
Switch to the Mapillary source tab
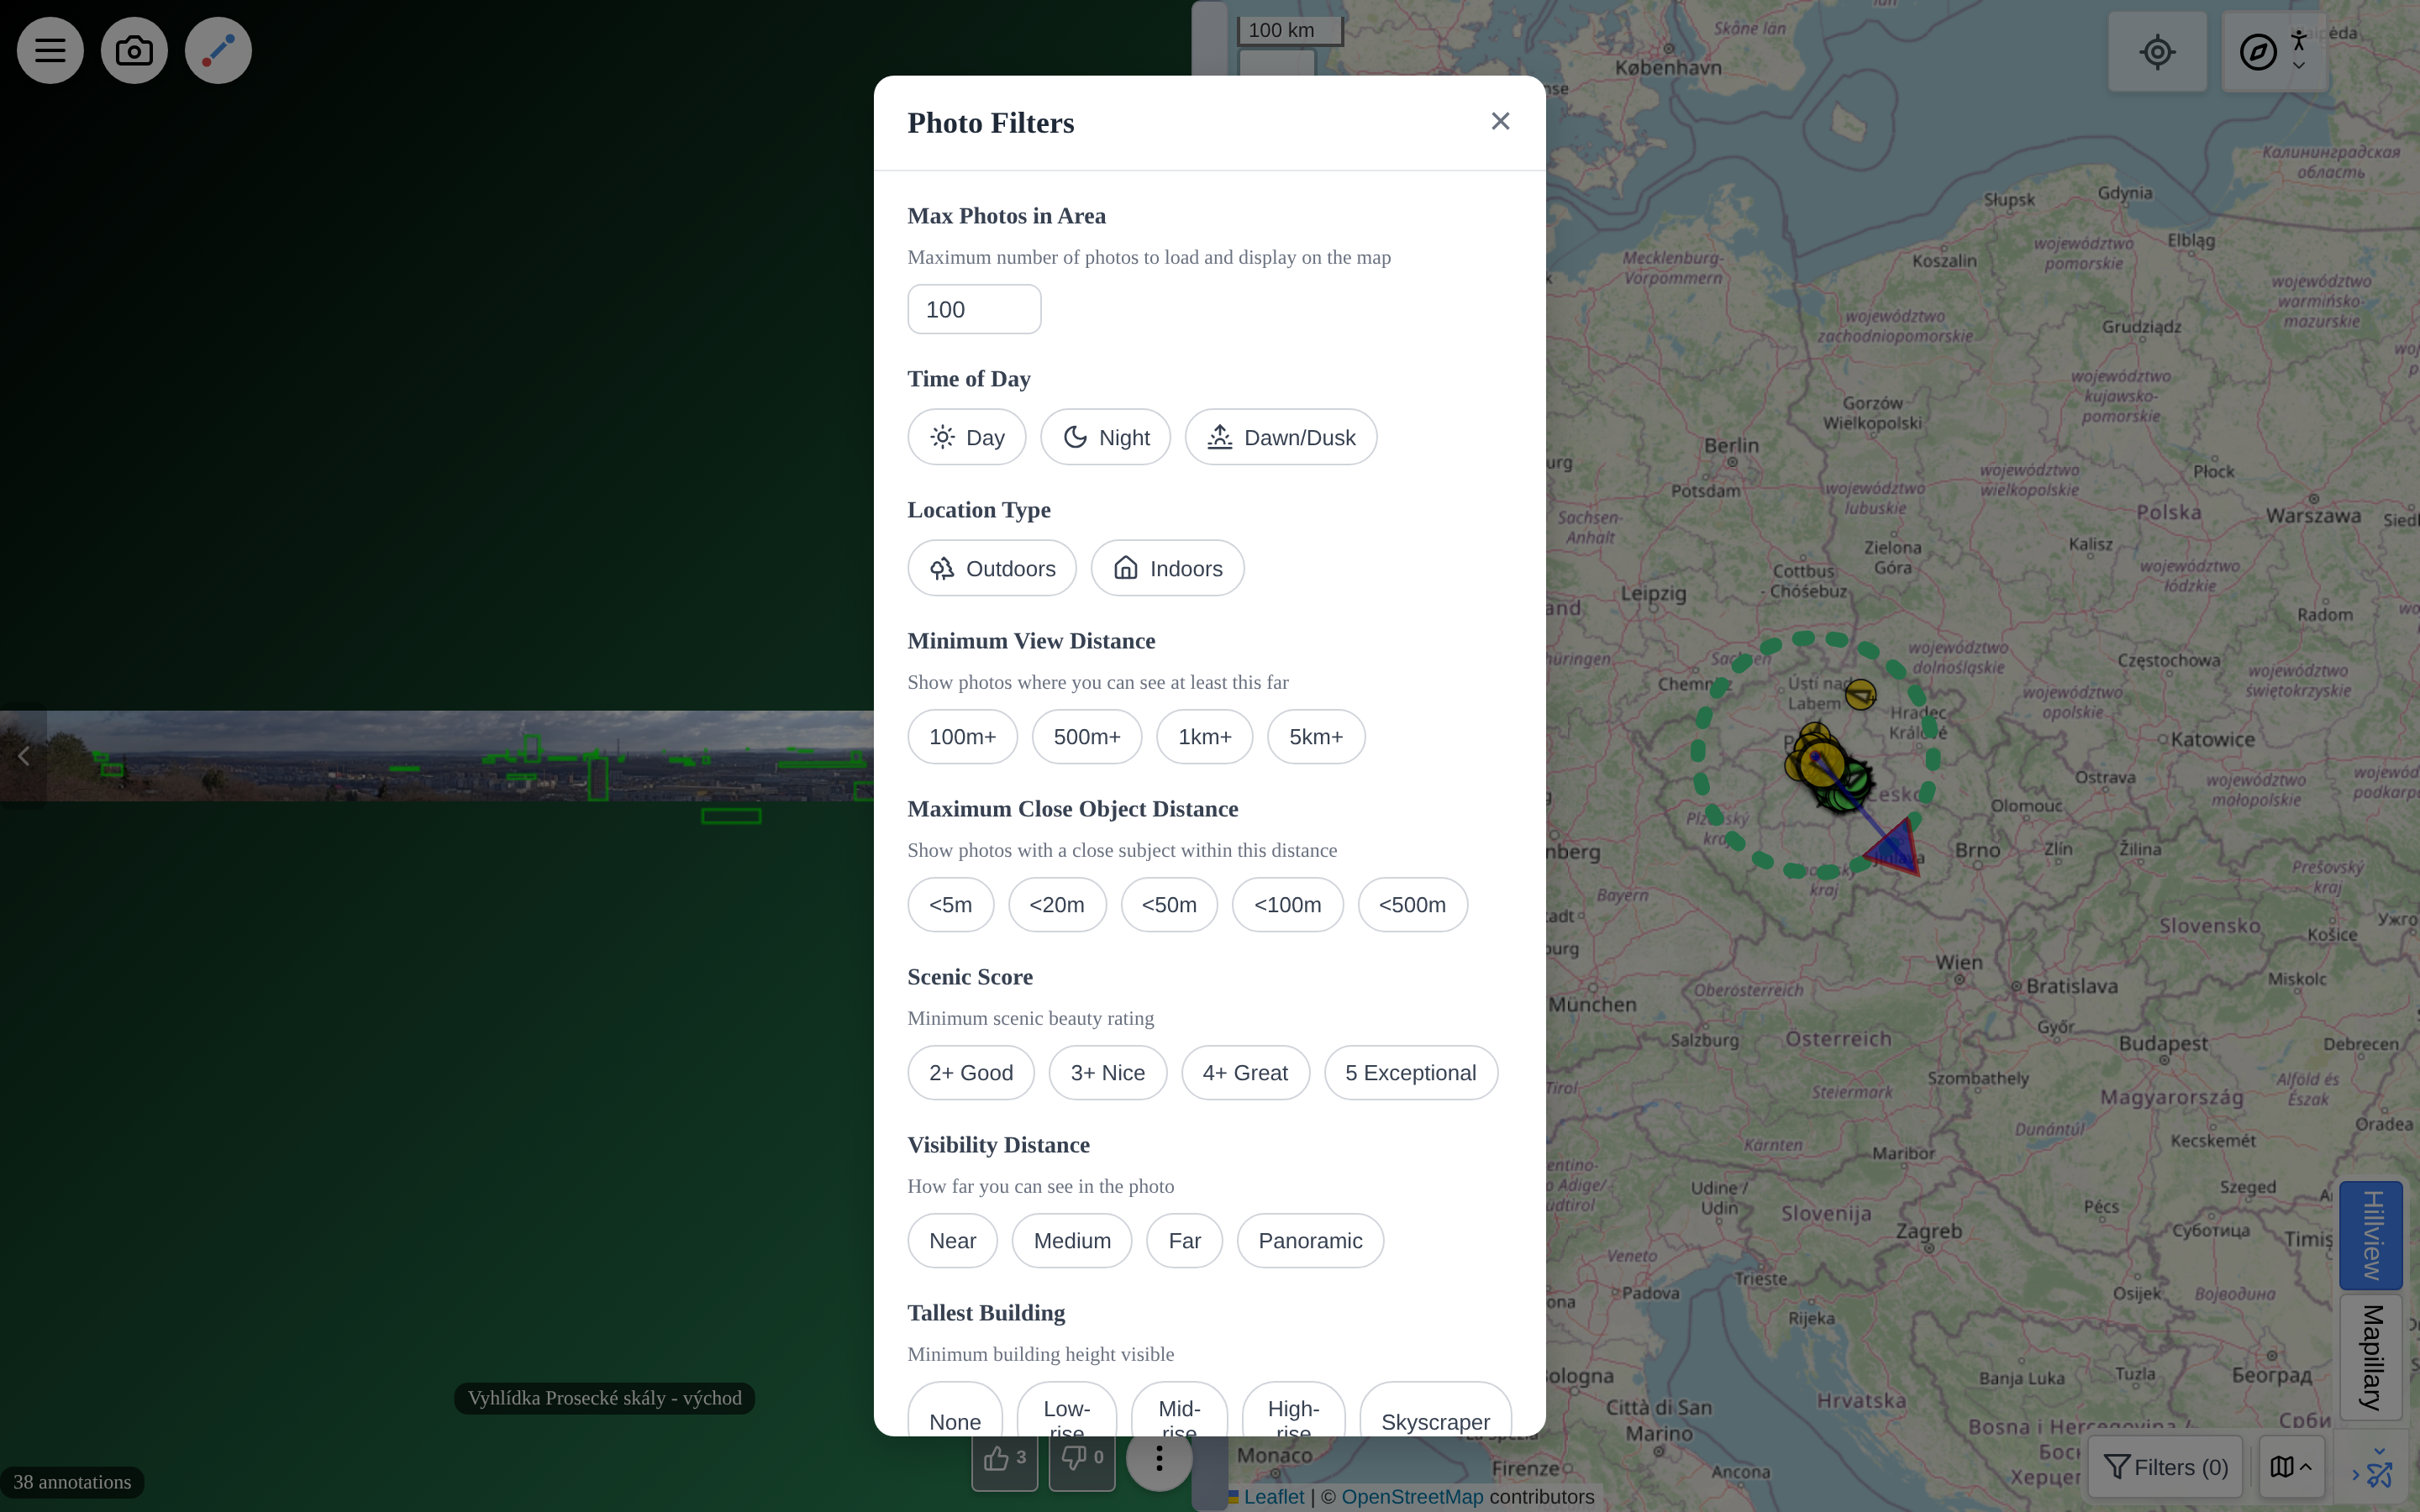(x=2371, y=1357)
